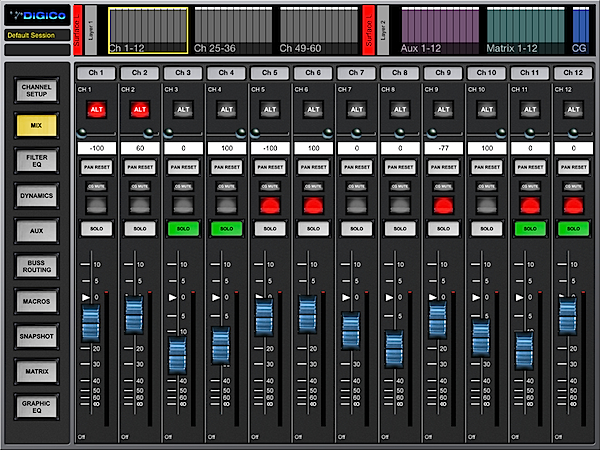Select the Matrix 1-12 bank thumbnail
600x450 pixels.
click(x=526, y=30)
